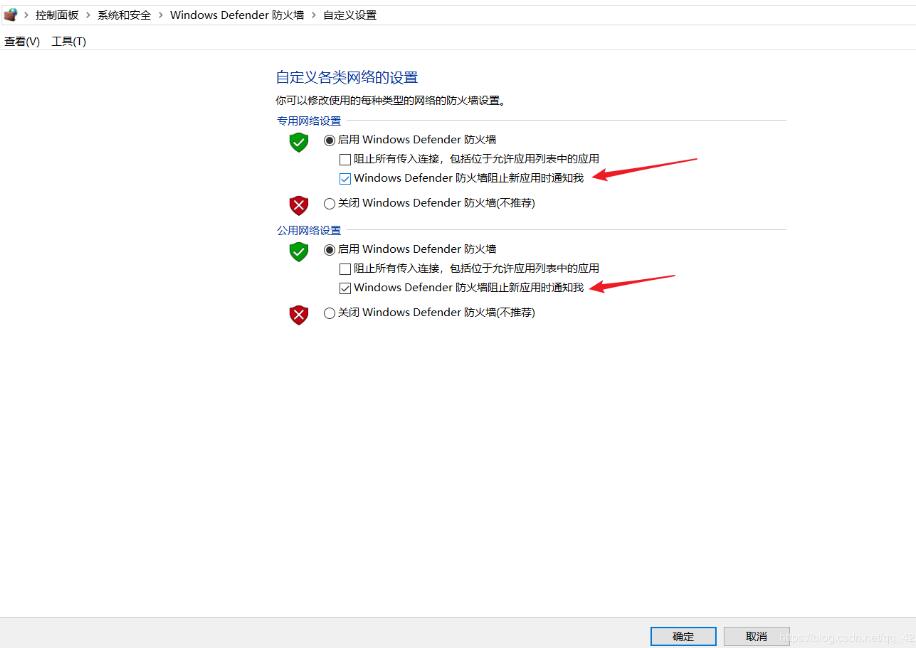Go to 系统和安全 in the breadcrumb
Viewport: 916px width, 648px height.
point(124,15)
